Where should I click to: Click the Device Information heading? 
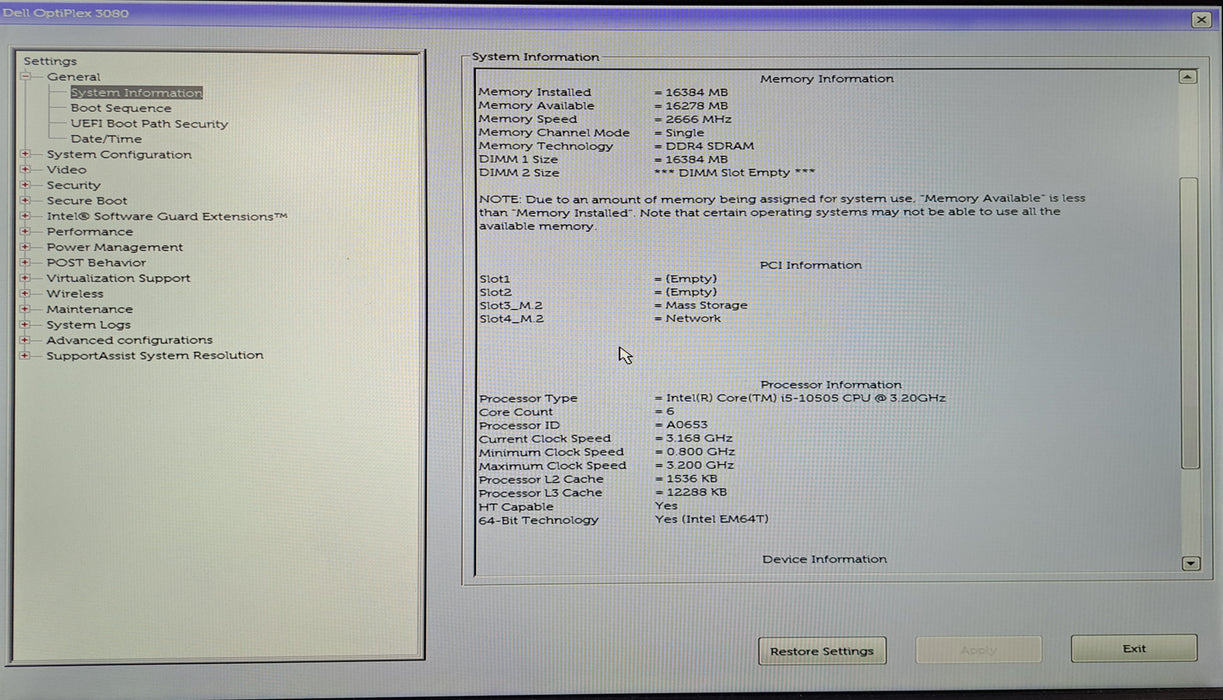(825, 559)
